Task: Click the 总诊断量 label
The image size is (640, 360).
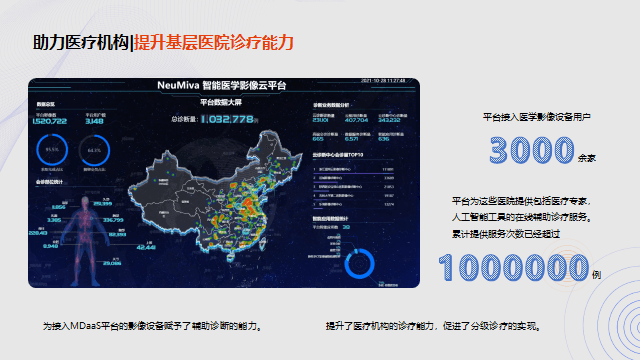Action: [184, 119]
